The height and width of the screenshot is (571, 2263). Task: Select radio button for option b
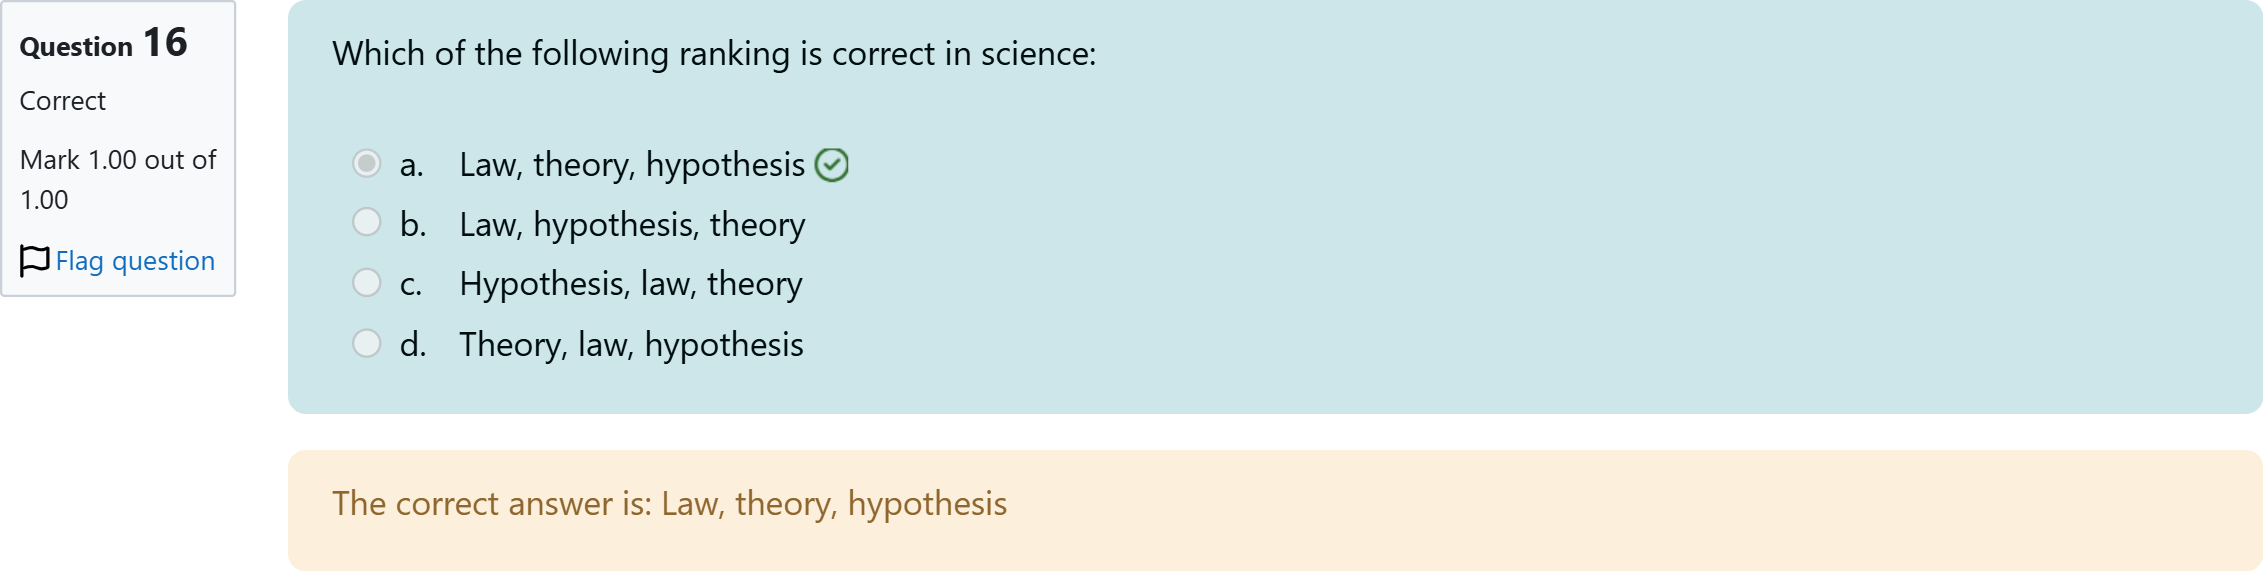point(367,222)
